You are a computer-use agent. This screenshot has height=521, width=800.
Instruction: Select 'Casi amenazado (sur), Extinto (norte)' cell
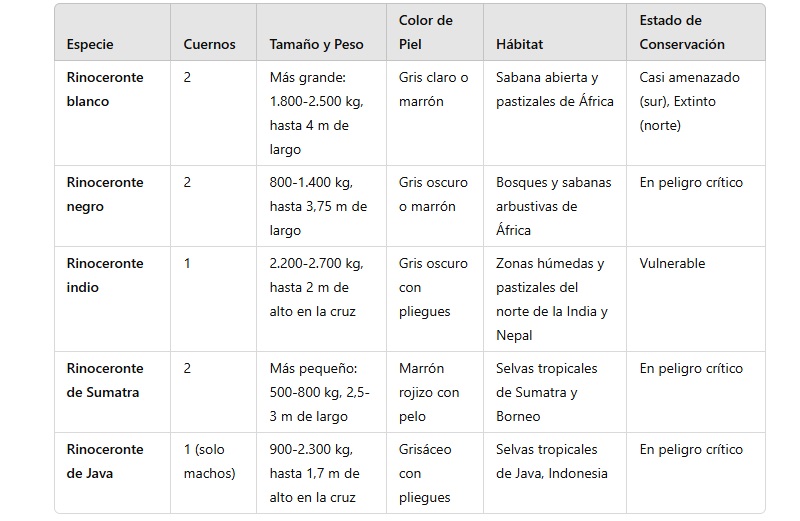pos(689,101)
